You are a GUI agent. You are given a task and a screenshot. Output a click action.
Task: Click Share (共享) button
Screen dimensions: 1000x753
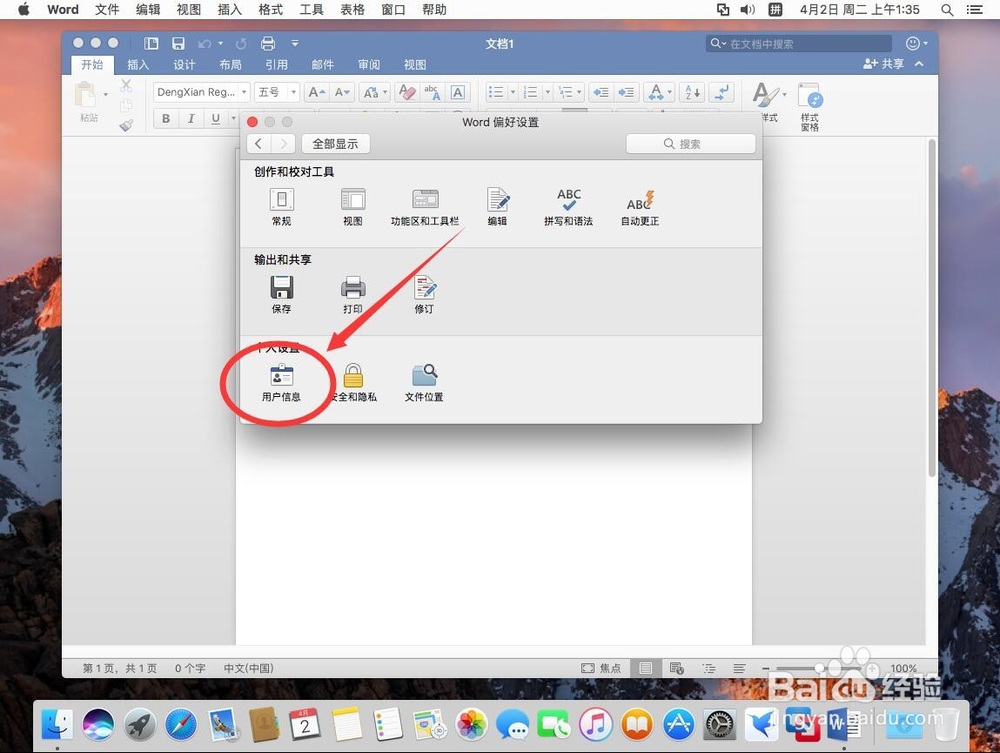883,64
